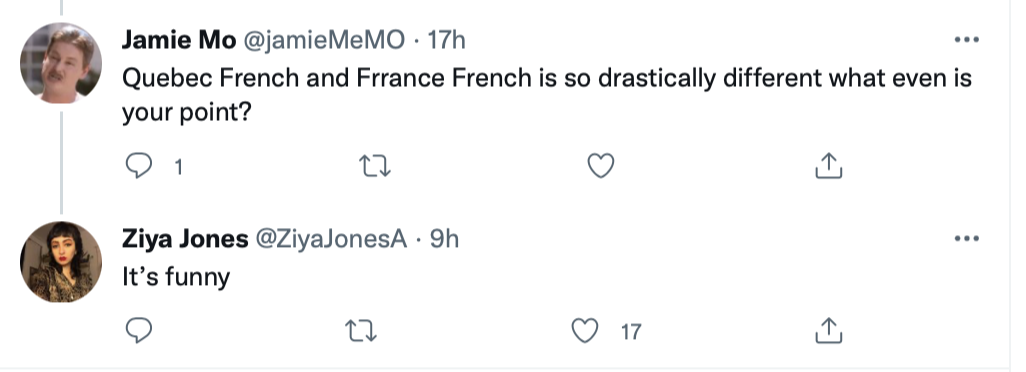Open the tweet text about Quebec French
Viewport: 1026px width, 372px height.
click(x=547, y=96)
